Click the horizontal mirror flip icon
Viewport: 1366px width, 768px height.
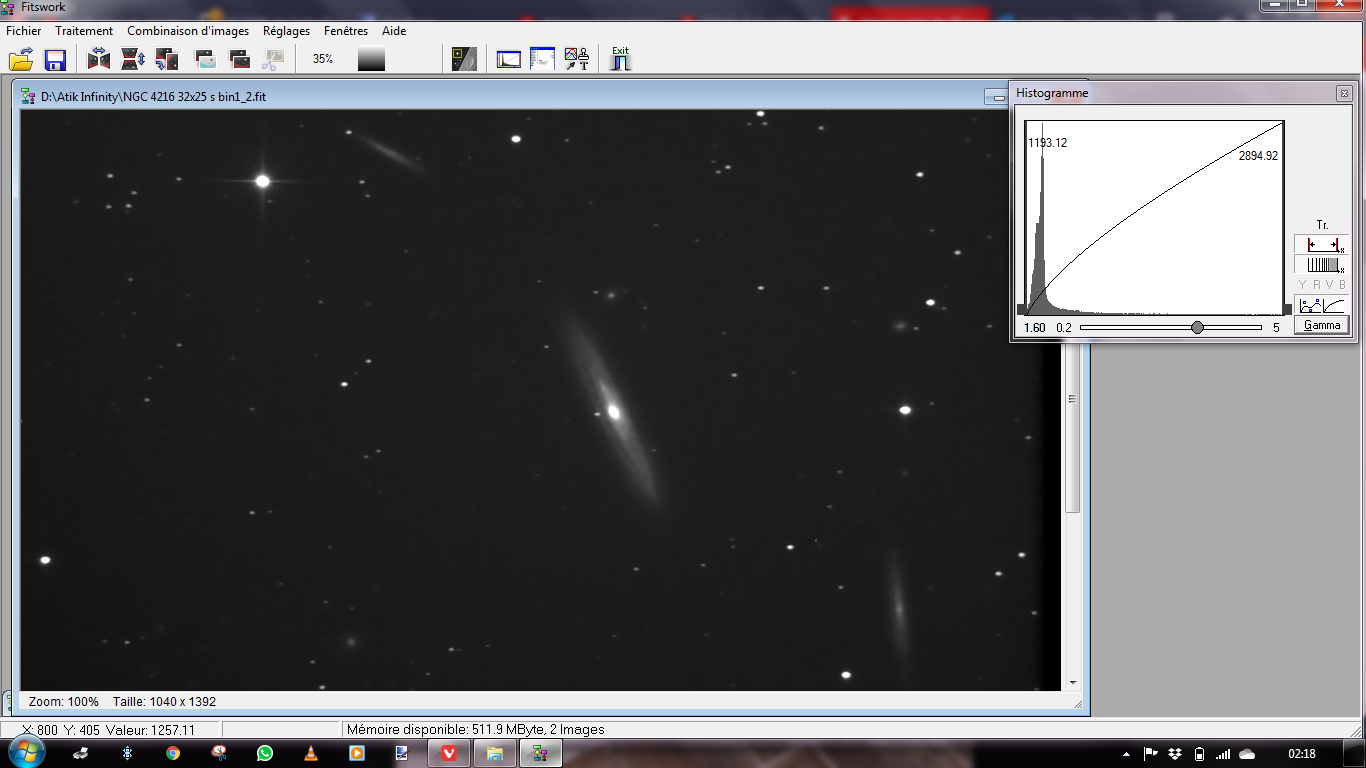(98, 59)
